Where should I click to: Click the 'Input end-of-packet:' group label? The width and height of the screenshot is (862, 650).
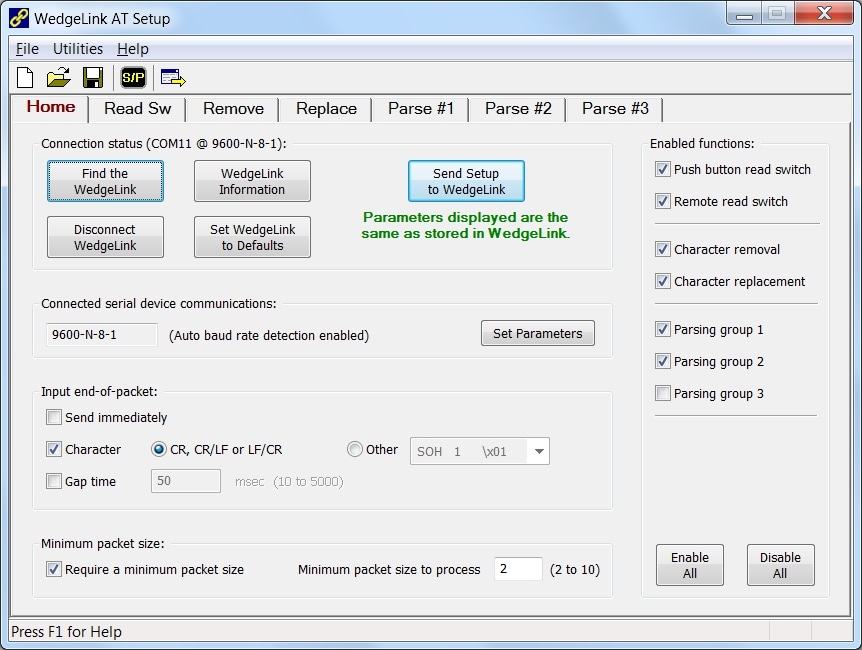tap(99, 392)
